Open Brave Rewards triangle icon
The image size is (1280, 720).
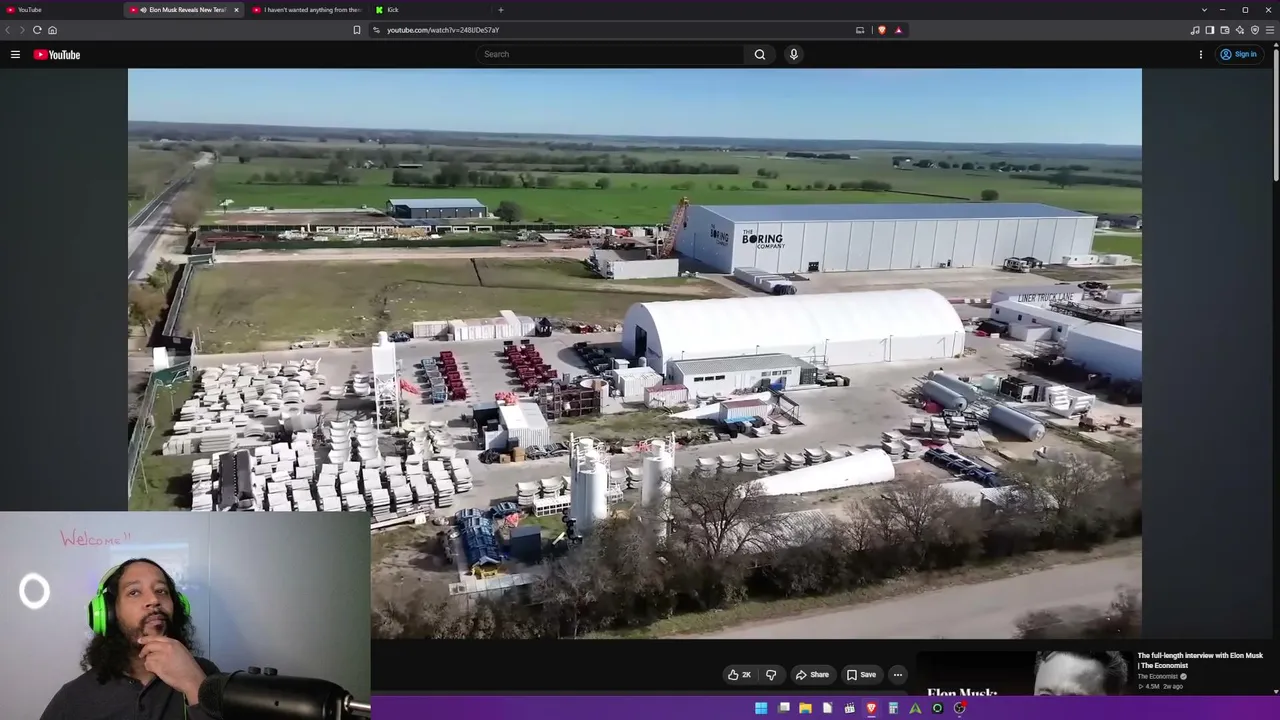(x=898, y=30)
